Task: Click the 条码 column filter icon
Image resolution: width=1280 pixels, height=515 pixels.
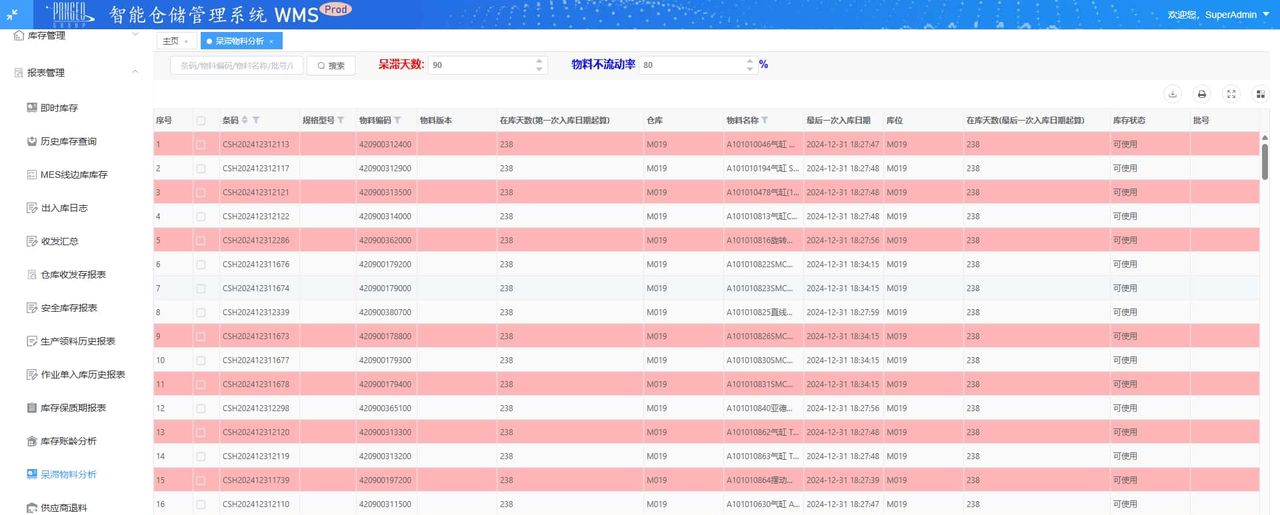Action: [256, 120]
